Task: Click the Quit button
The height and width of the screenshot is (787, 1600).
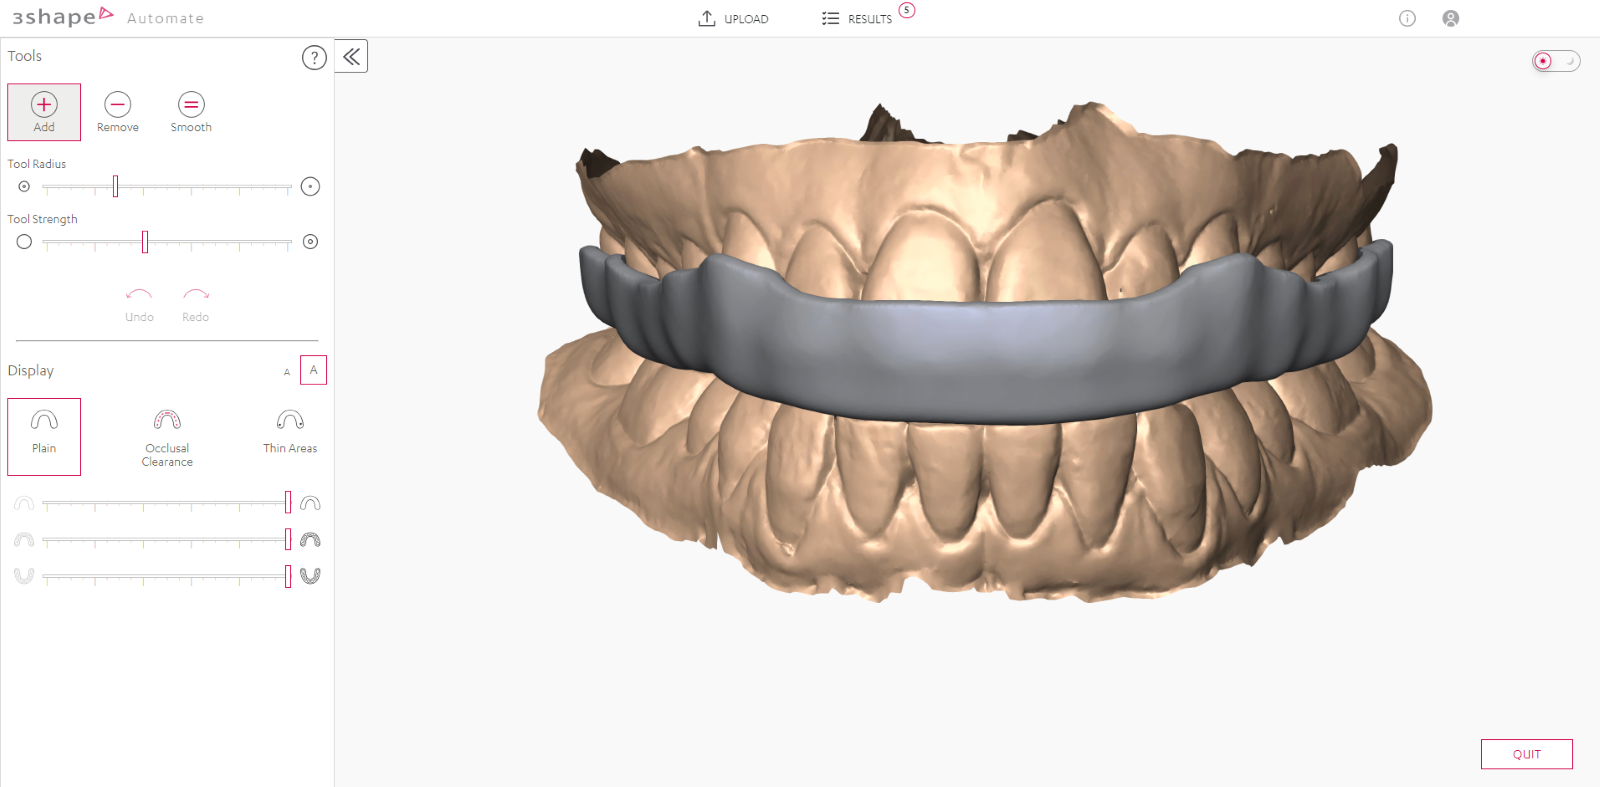Action: tap(1526, 754)
